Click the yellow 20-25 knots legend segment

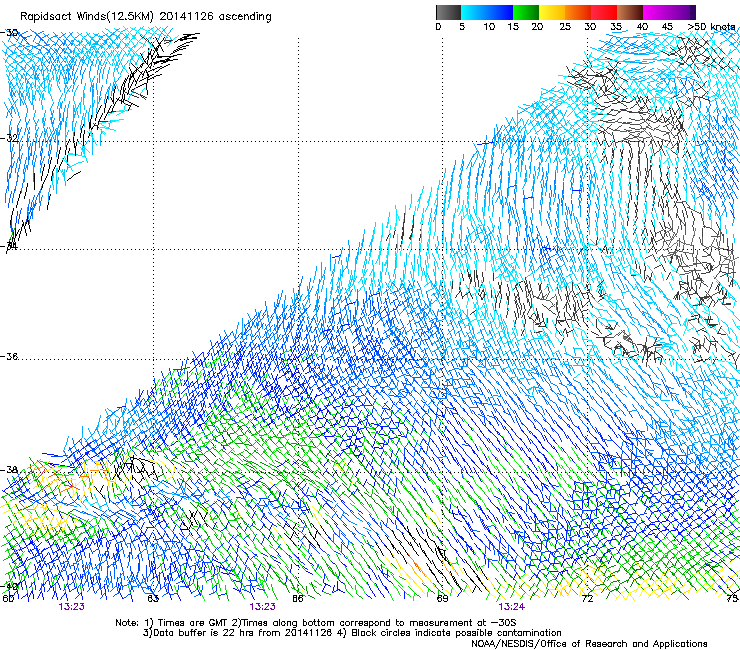pyautogui.click(x=552, y=12)
